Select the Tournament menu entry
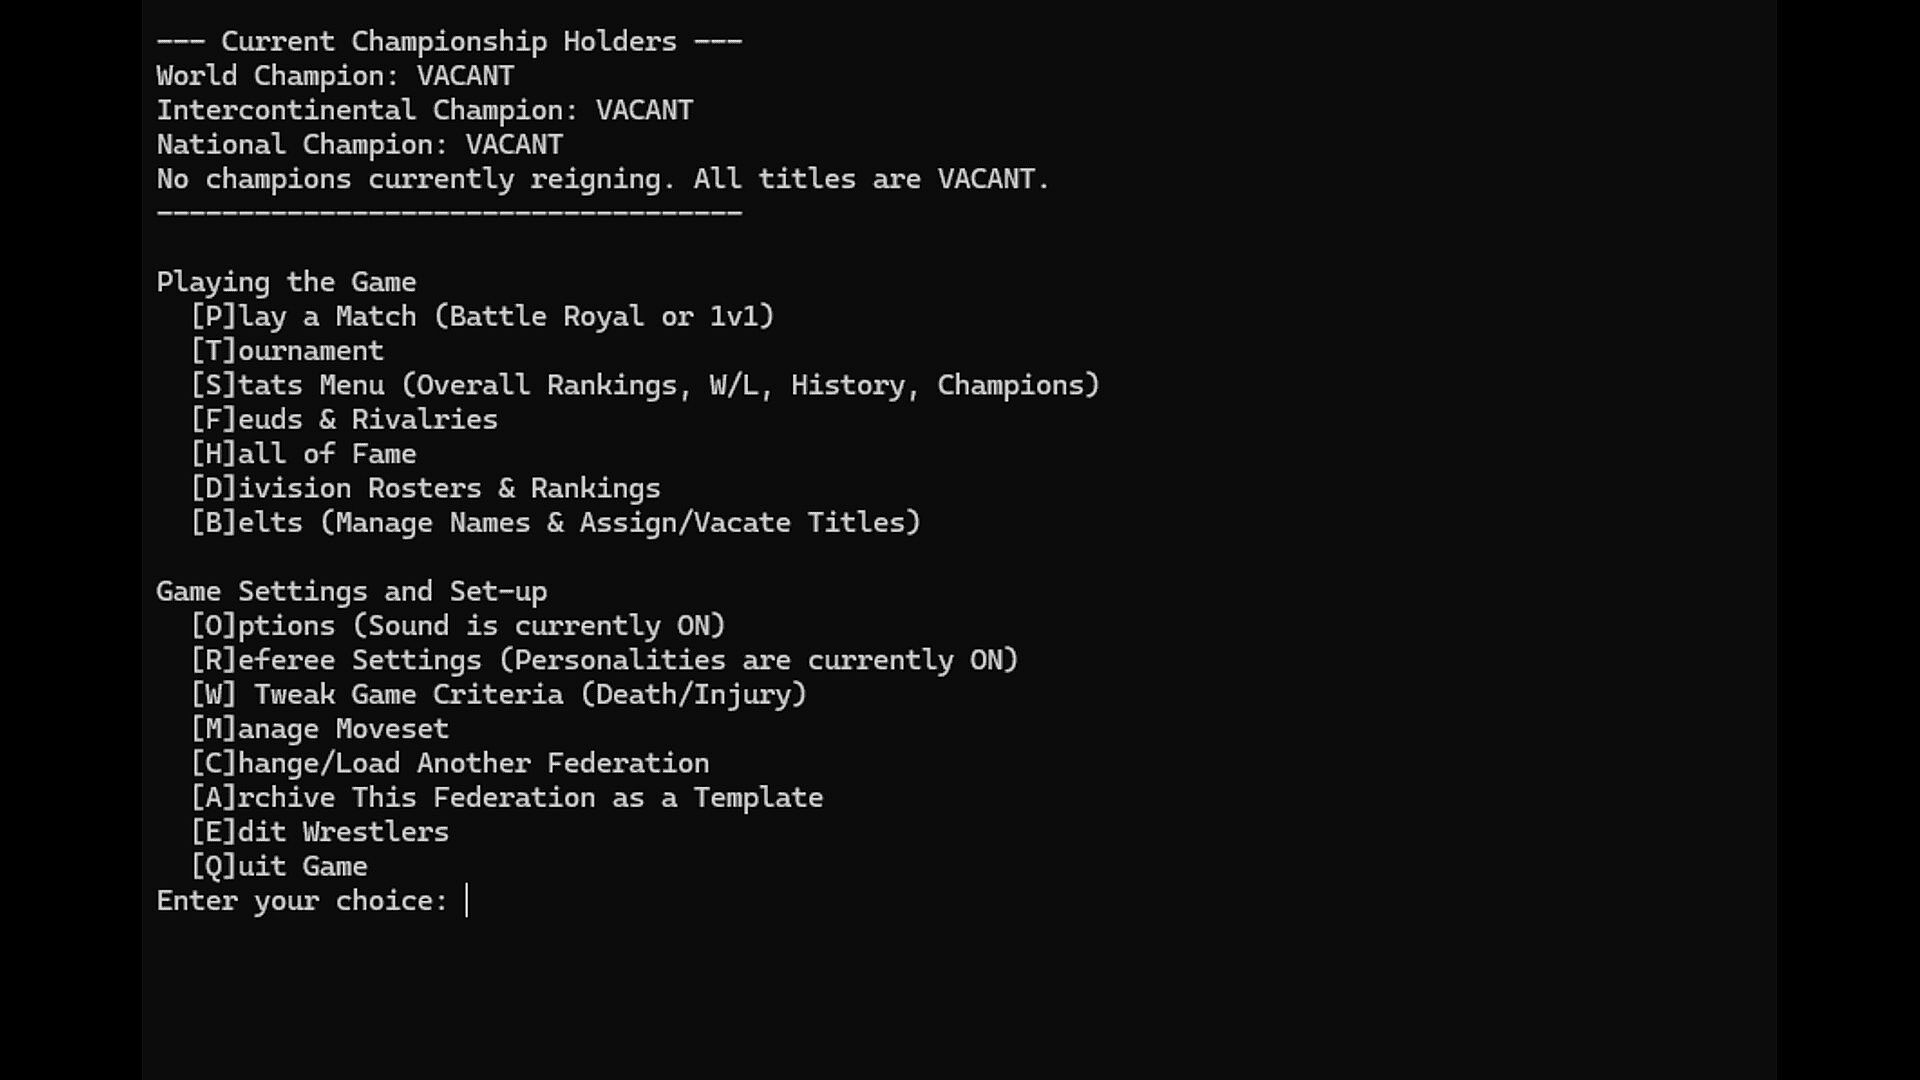Image resolution: width=1920 pixels, height=1080 pixels. point(287,351)
